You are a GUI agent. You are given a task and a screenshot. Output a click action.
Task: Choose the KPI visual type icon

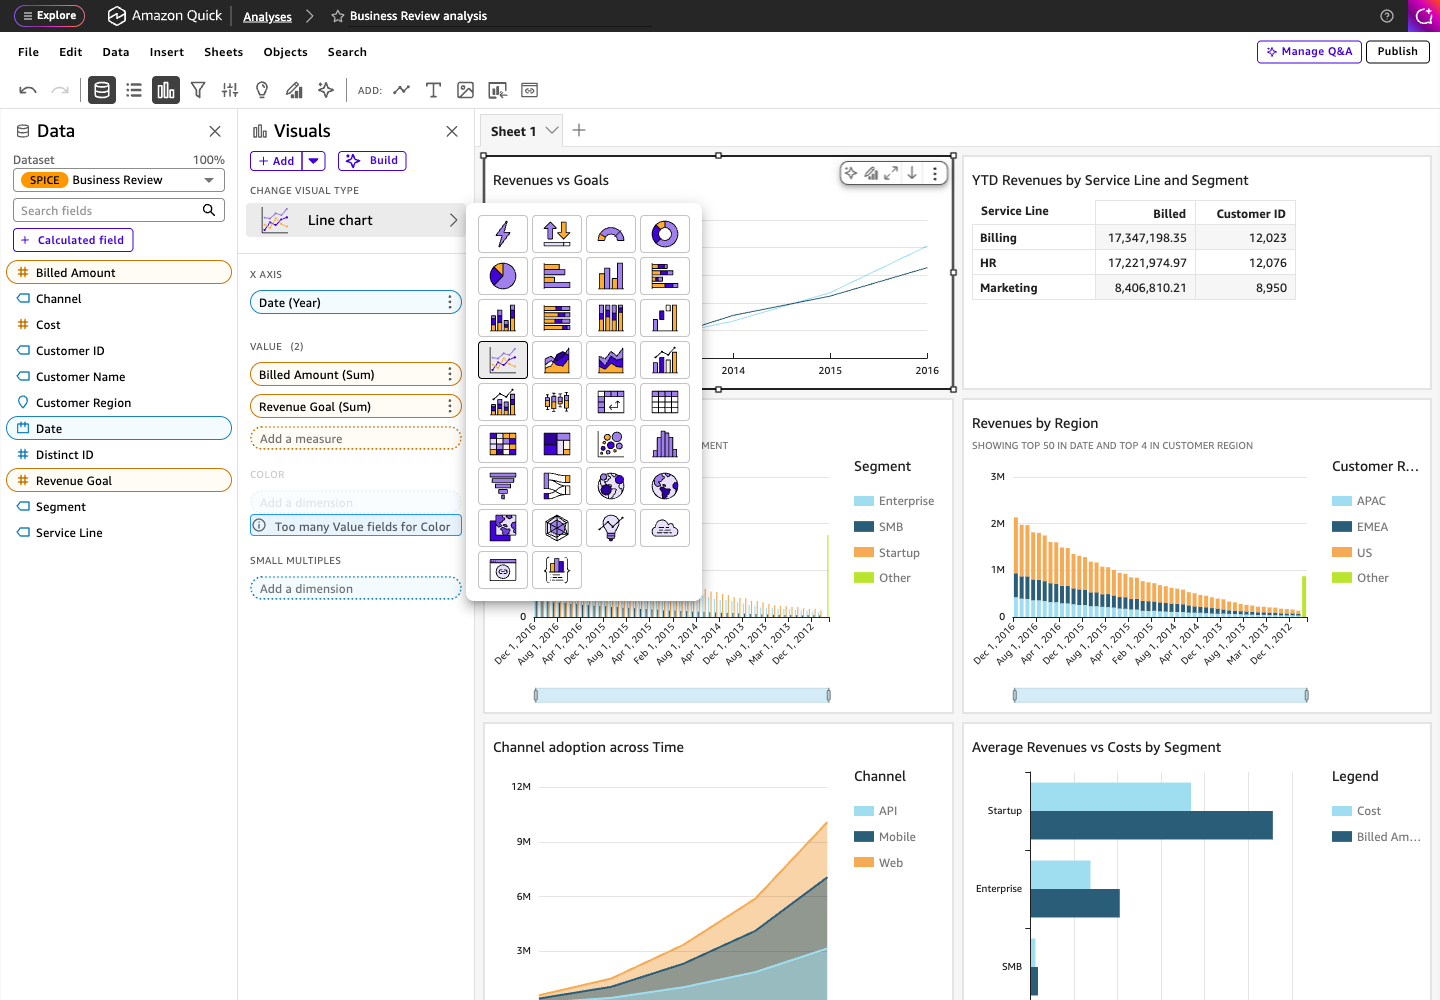(x=557, y=234)
